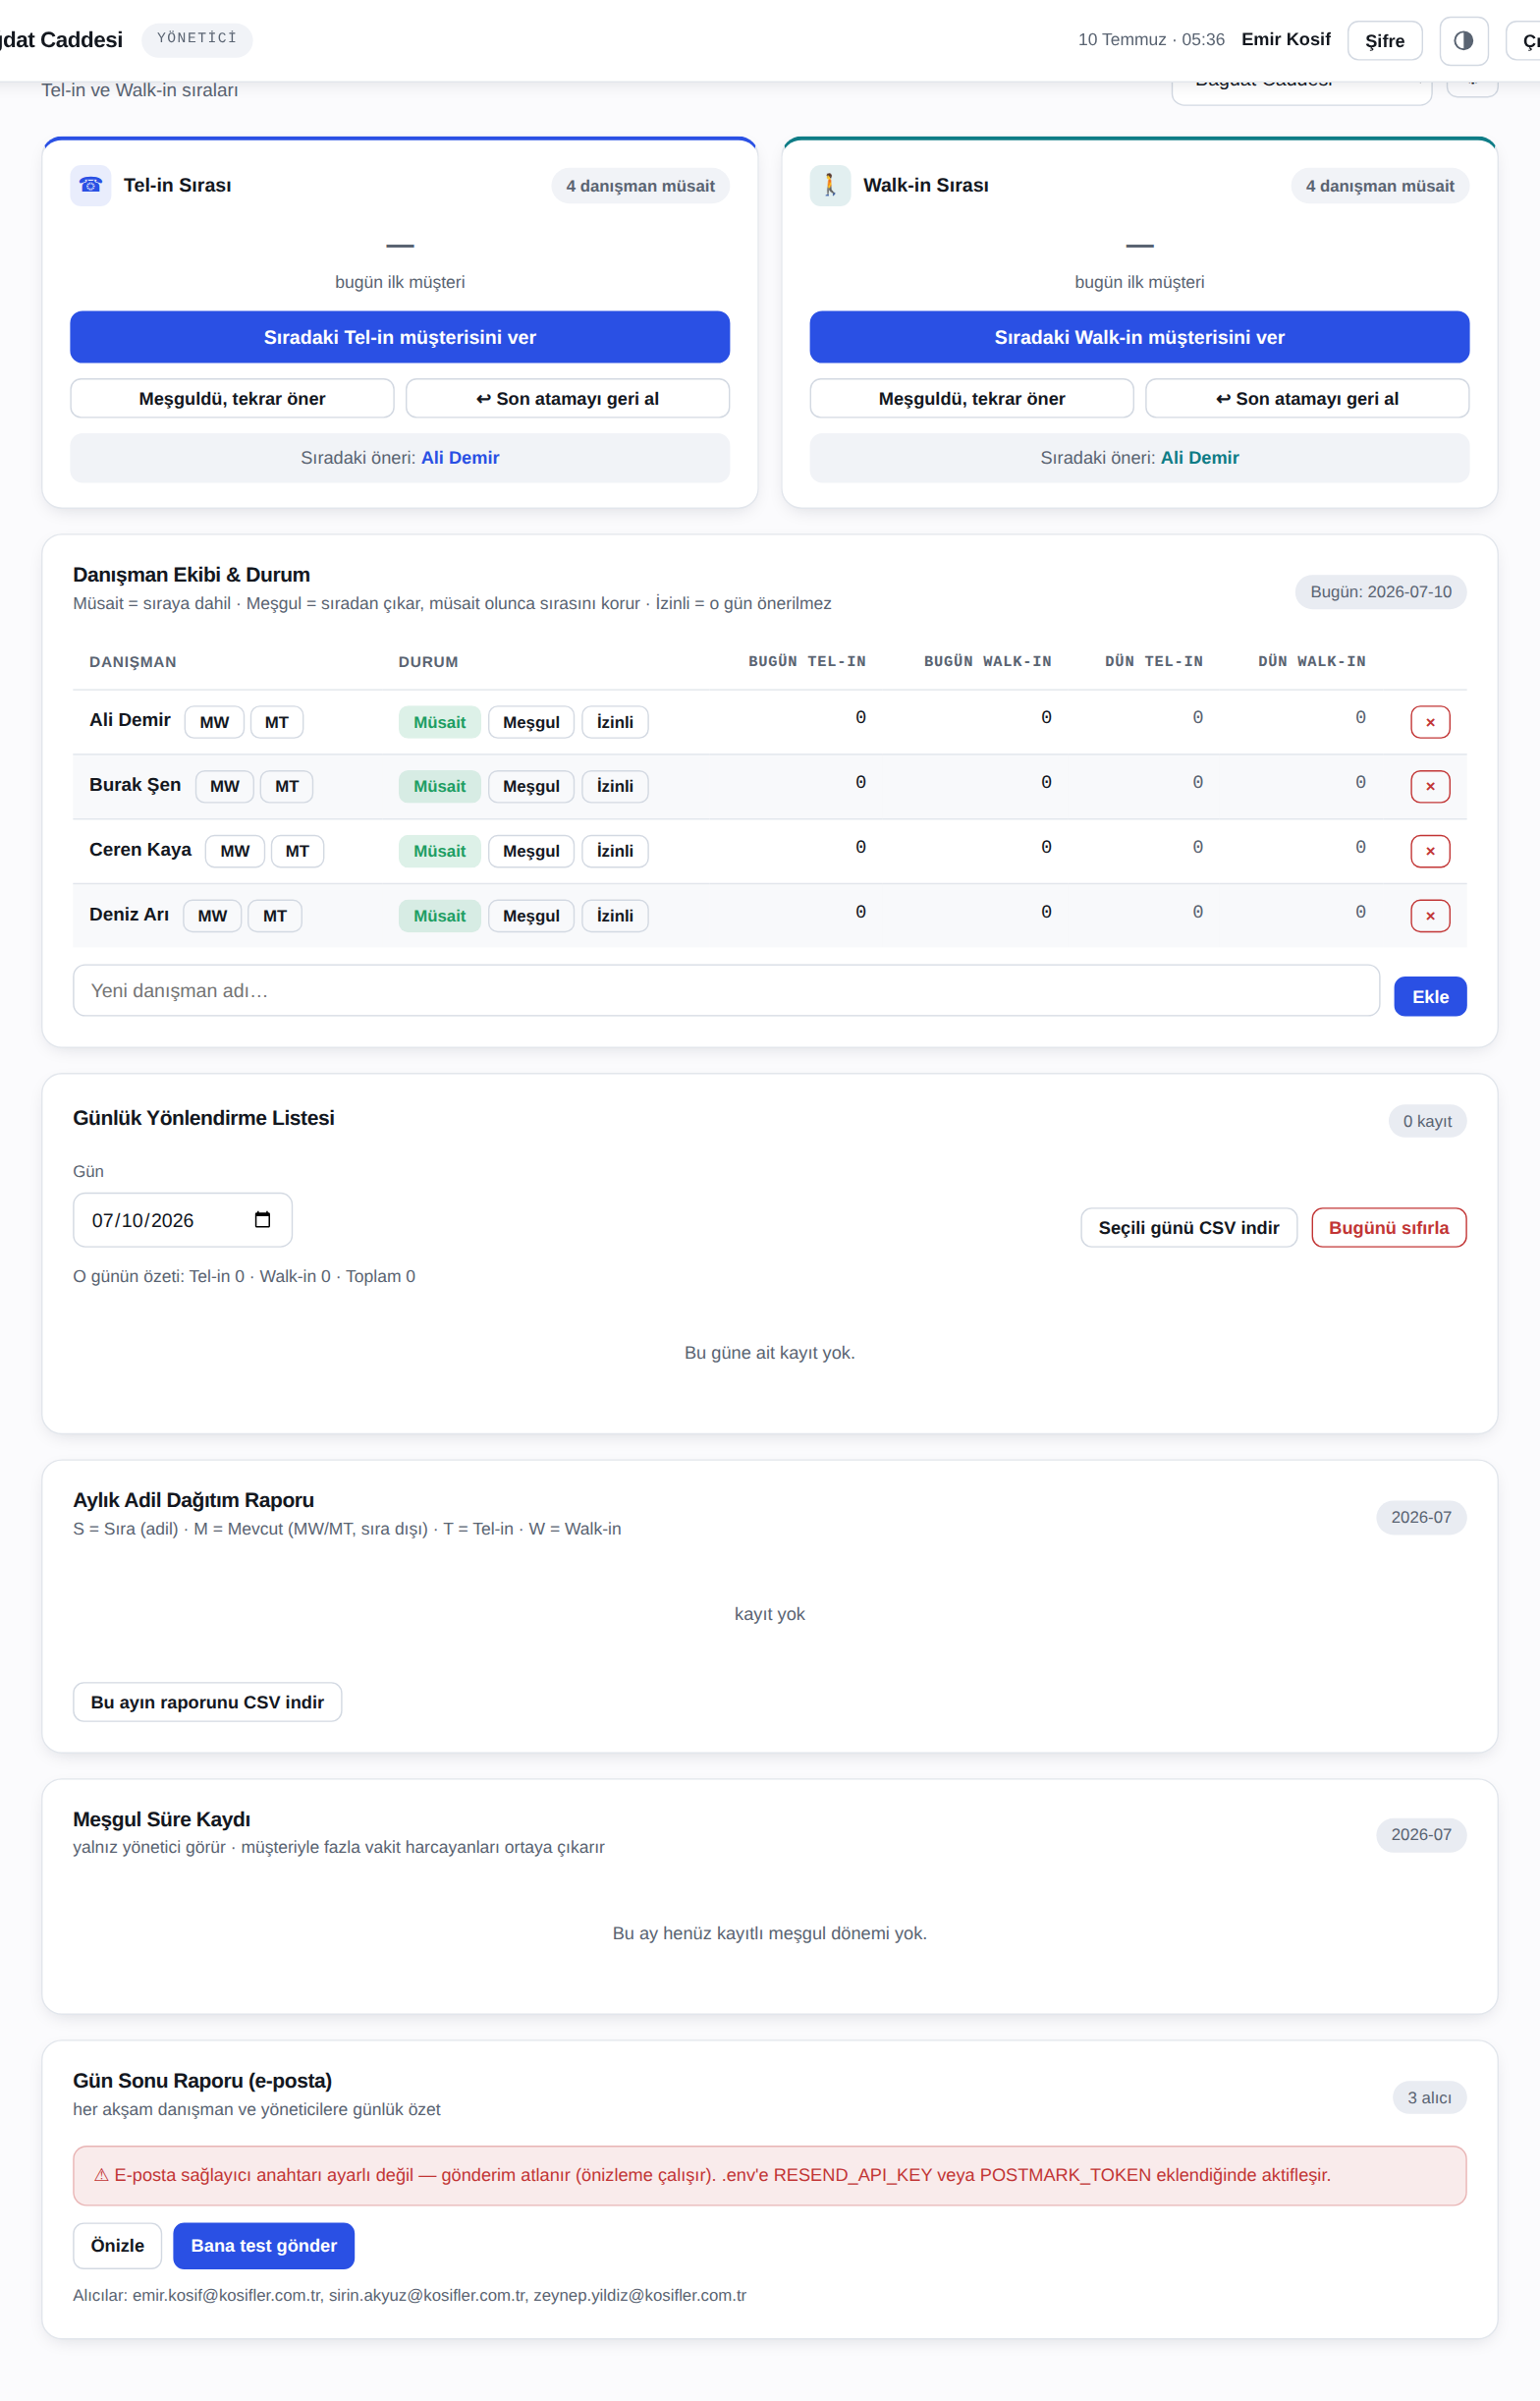Viewport: 1540px width, 2401px height.
Task: Toggle MT for Deniz Arı
Action: [274, 916]
